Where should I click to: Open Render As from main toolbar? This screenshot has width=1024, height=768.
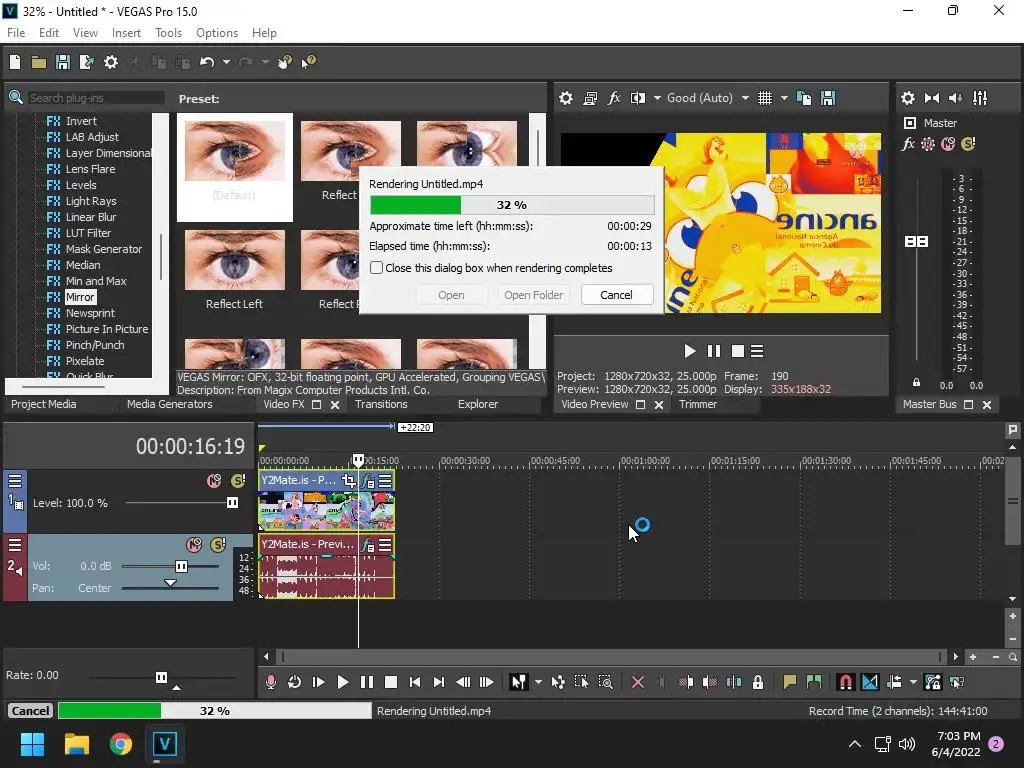click(87, 62)
